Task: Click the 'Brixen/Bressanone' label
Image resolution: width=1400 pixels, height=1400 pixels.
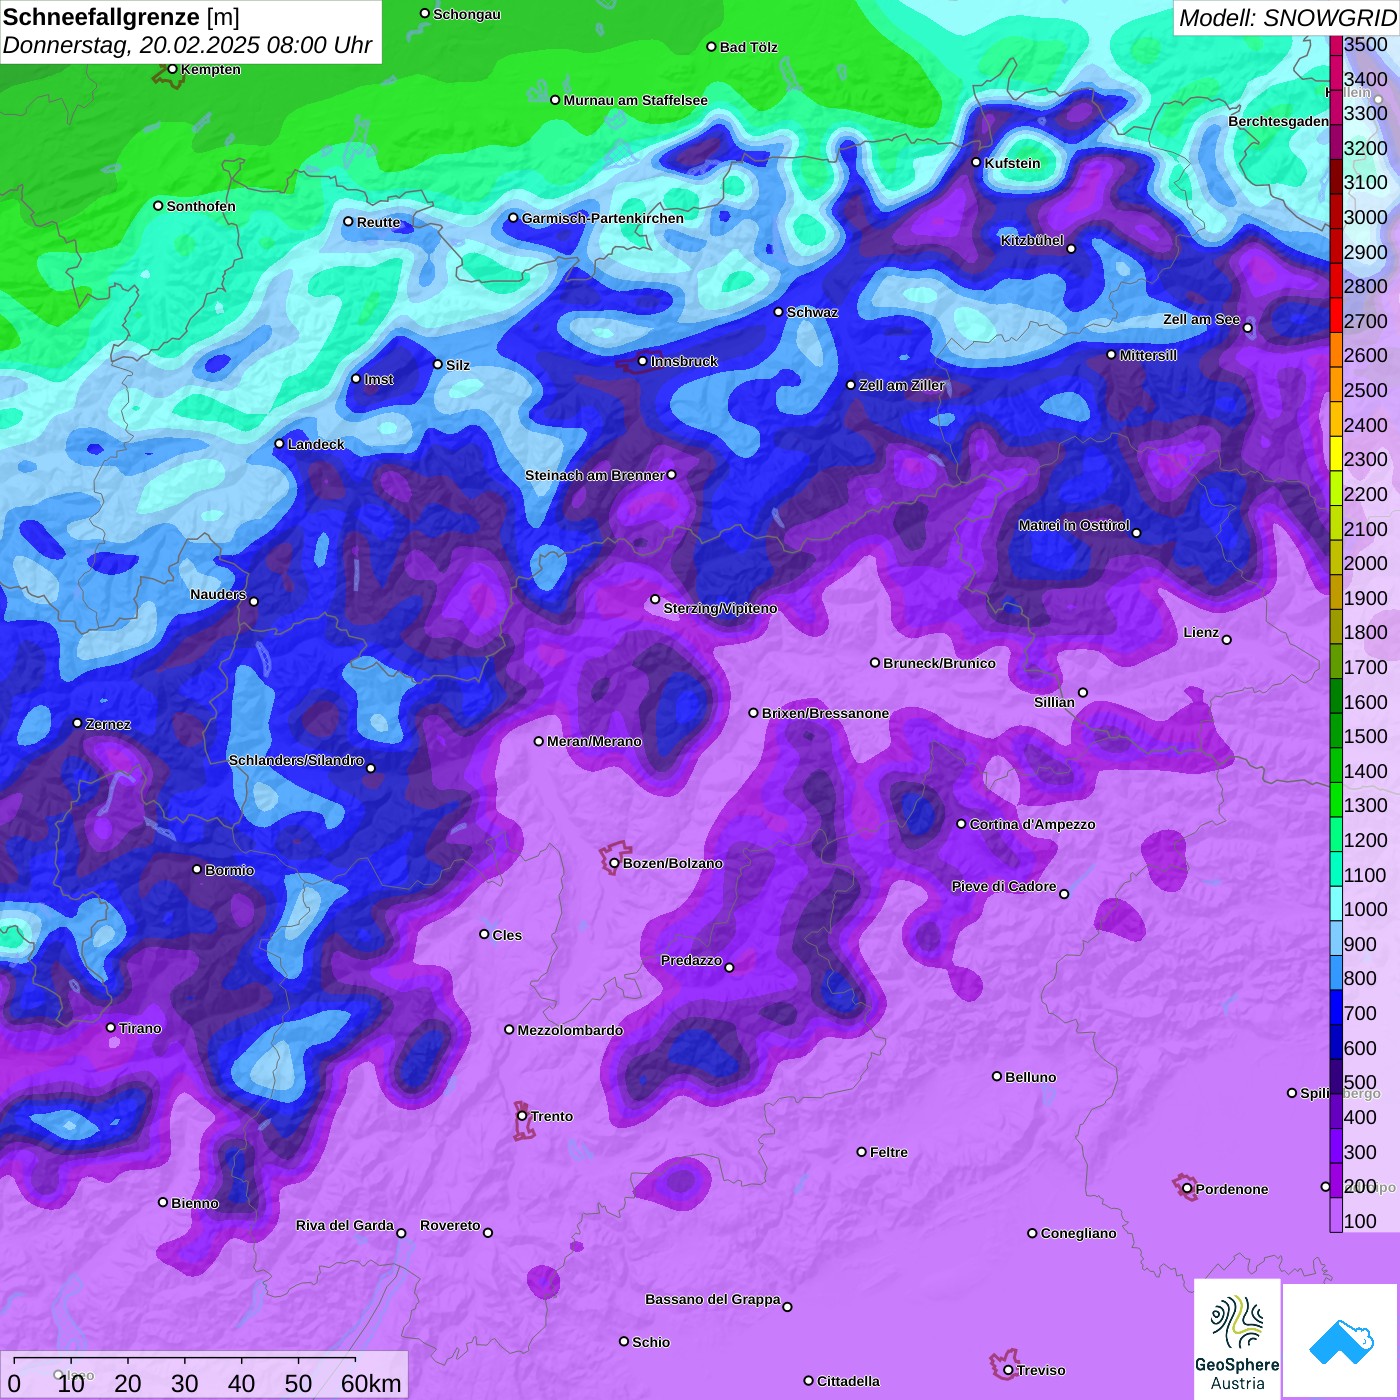Action: [825, 713]
